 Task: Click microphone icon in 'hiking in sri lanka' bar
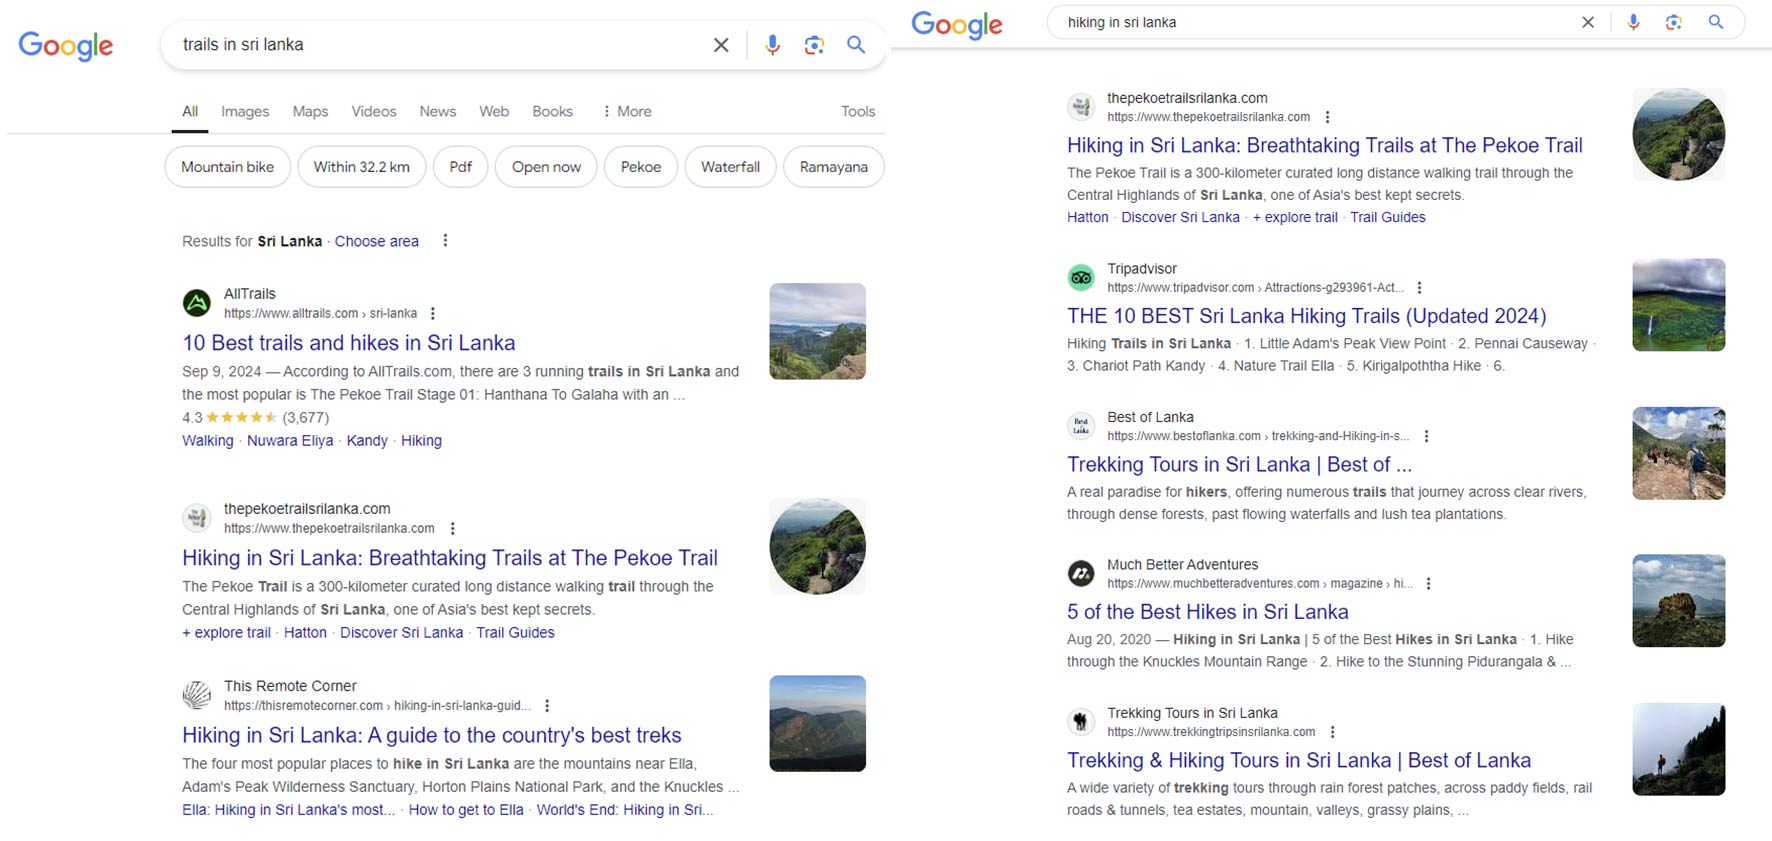click(1633, 22)
